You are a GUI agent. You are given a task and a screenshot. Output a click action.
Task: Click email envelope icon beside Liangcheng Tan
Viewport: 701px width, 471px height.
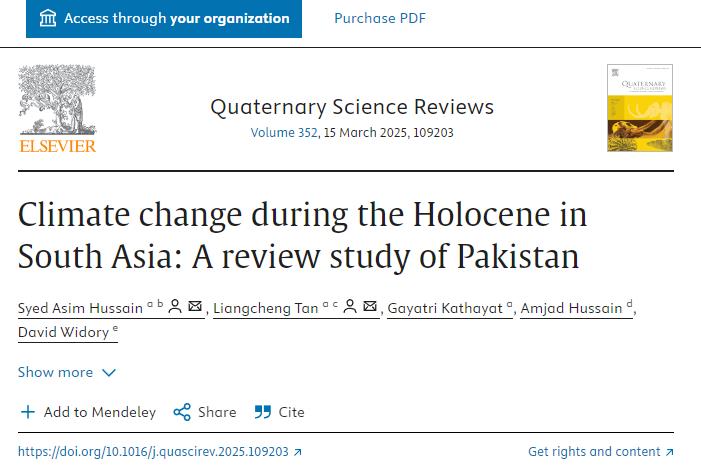click(370, 307)
